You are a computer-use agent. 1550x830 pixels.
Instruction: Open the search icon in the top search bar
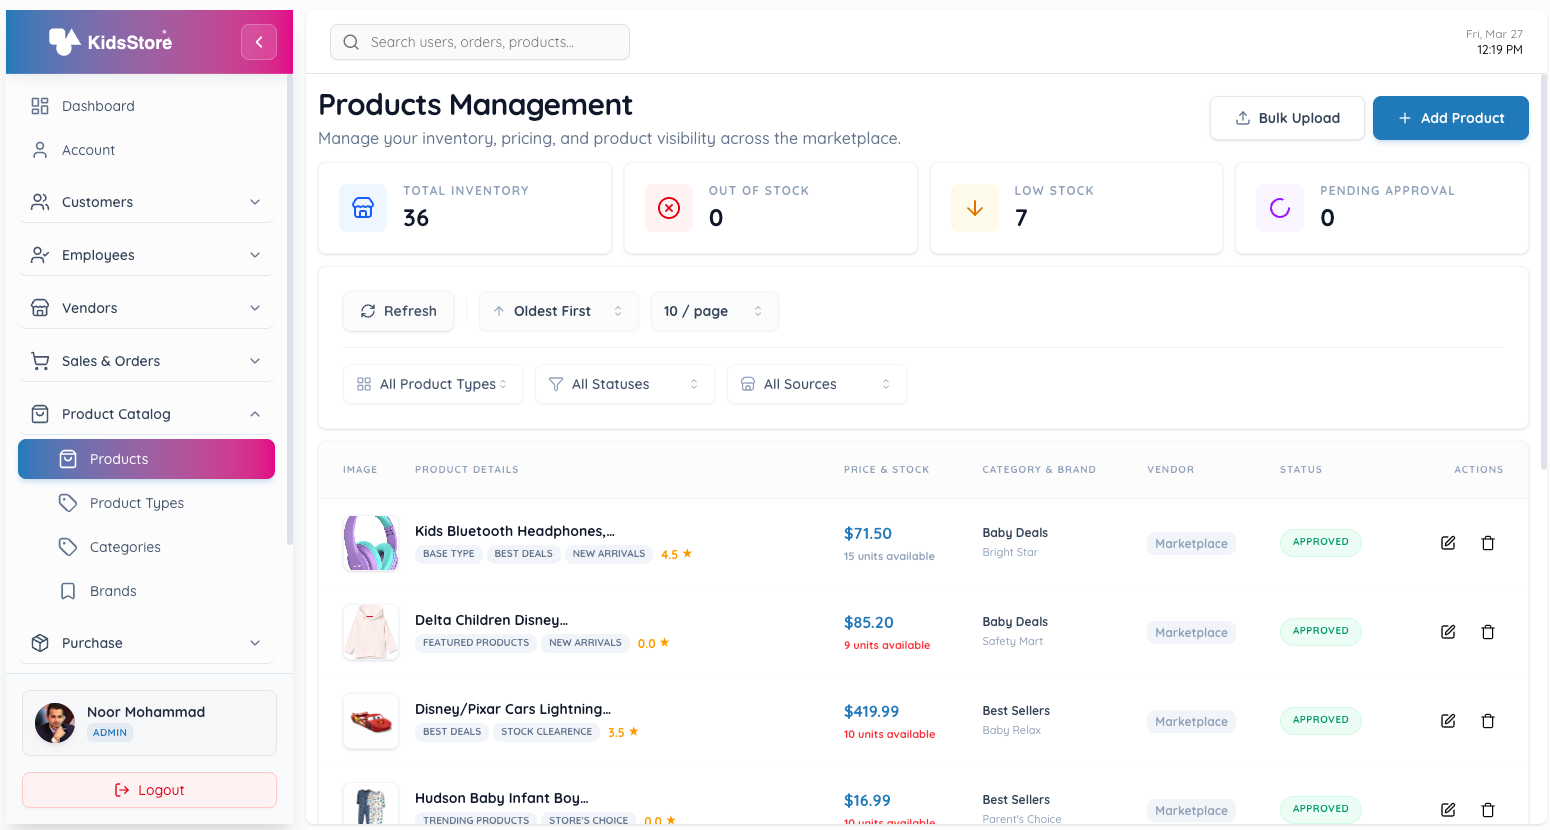click(x=350, y=42)
